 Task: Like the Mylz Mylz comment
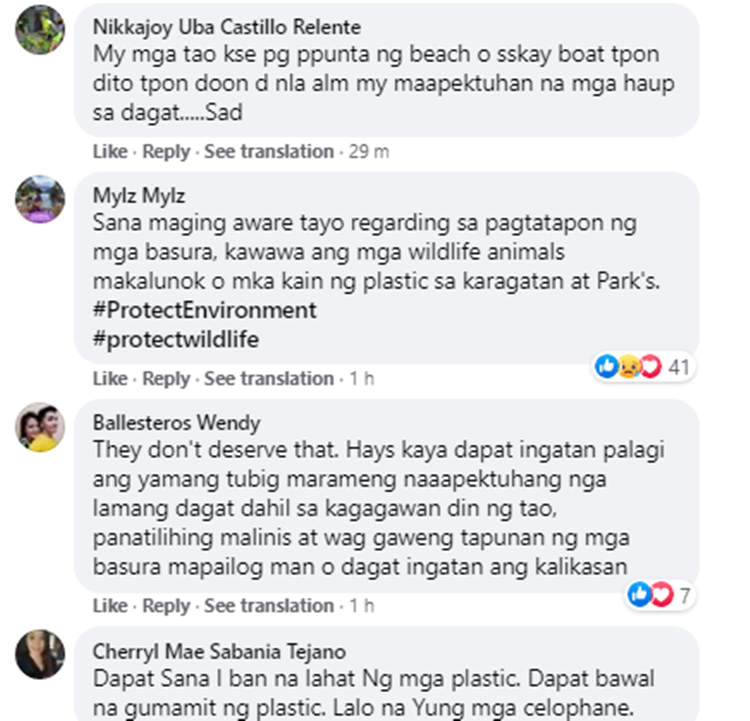point(110,378)
